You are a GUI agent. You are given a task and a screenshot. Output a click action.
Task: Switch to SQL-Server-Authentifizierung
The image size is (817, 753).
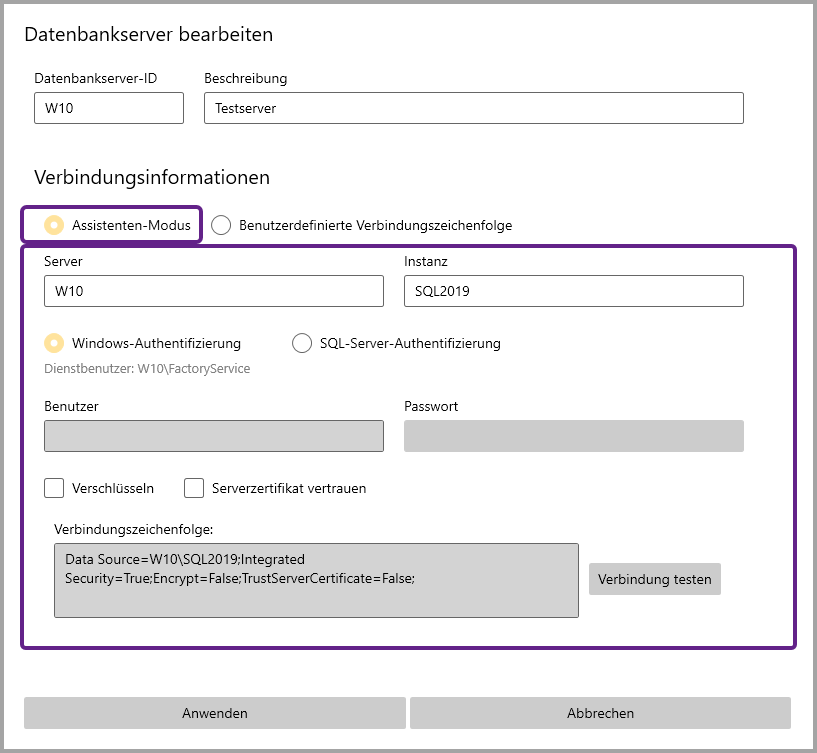coord(302,344)
